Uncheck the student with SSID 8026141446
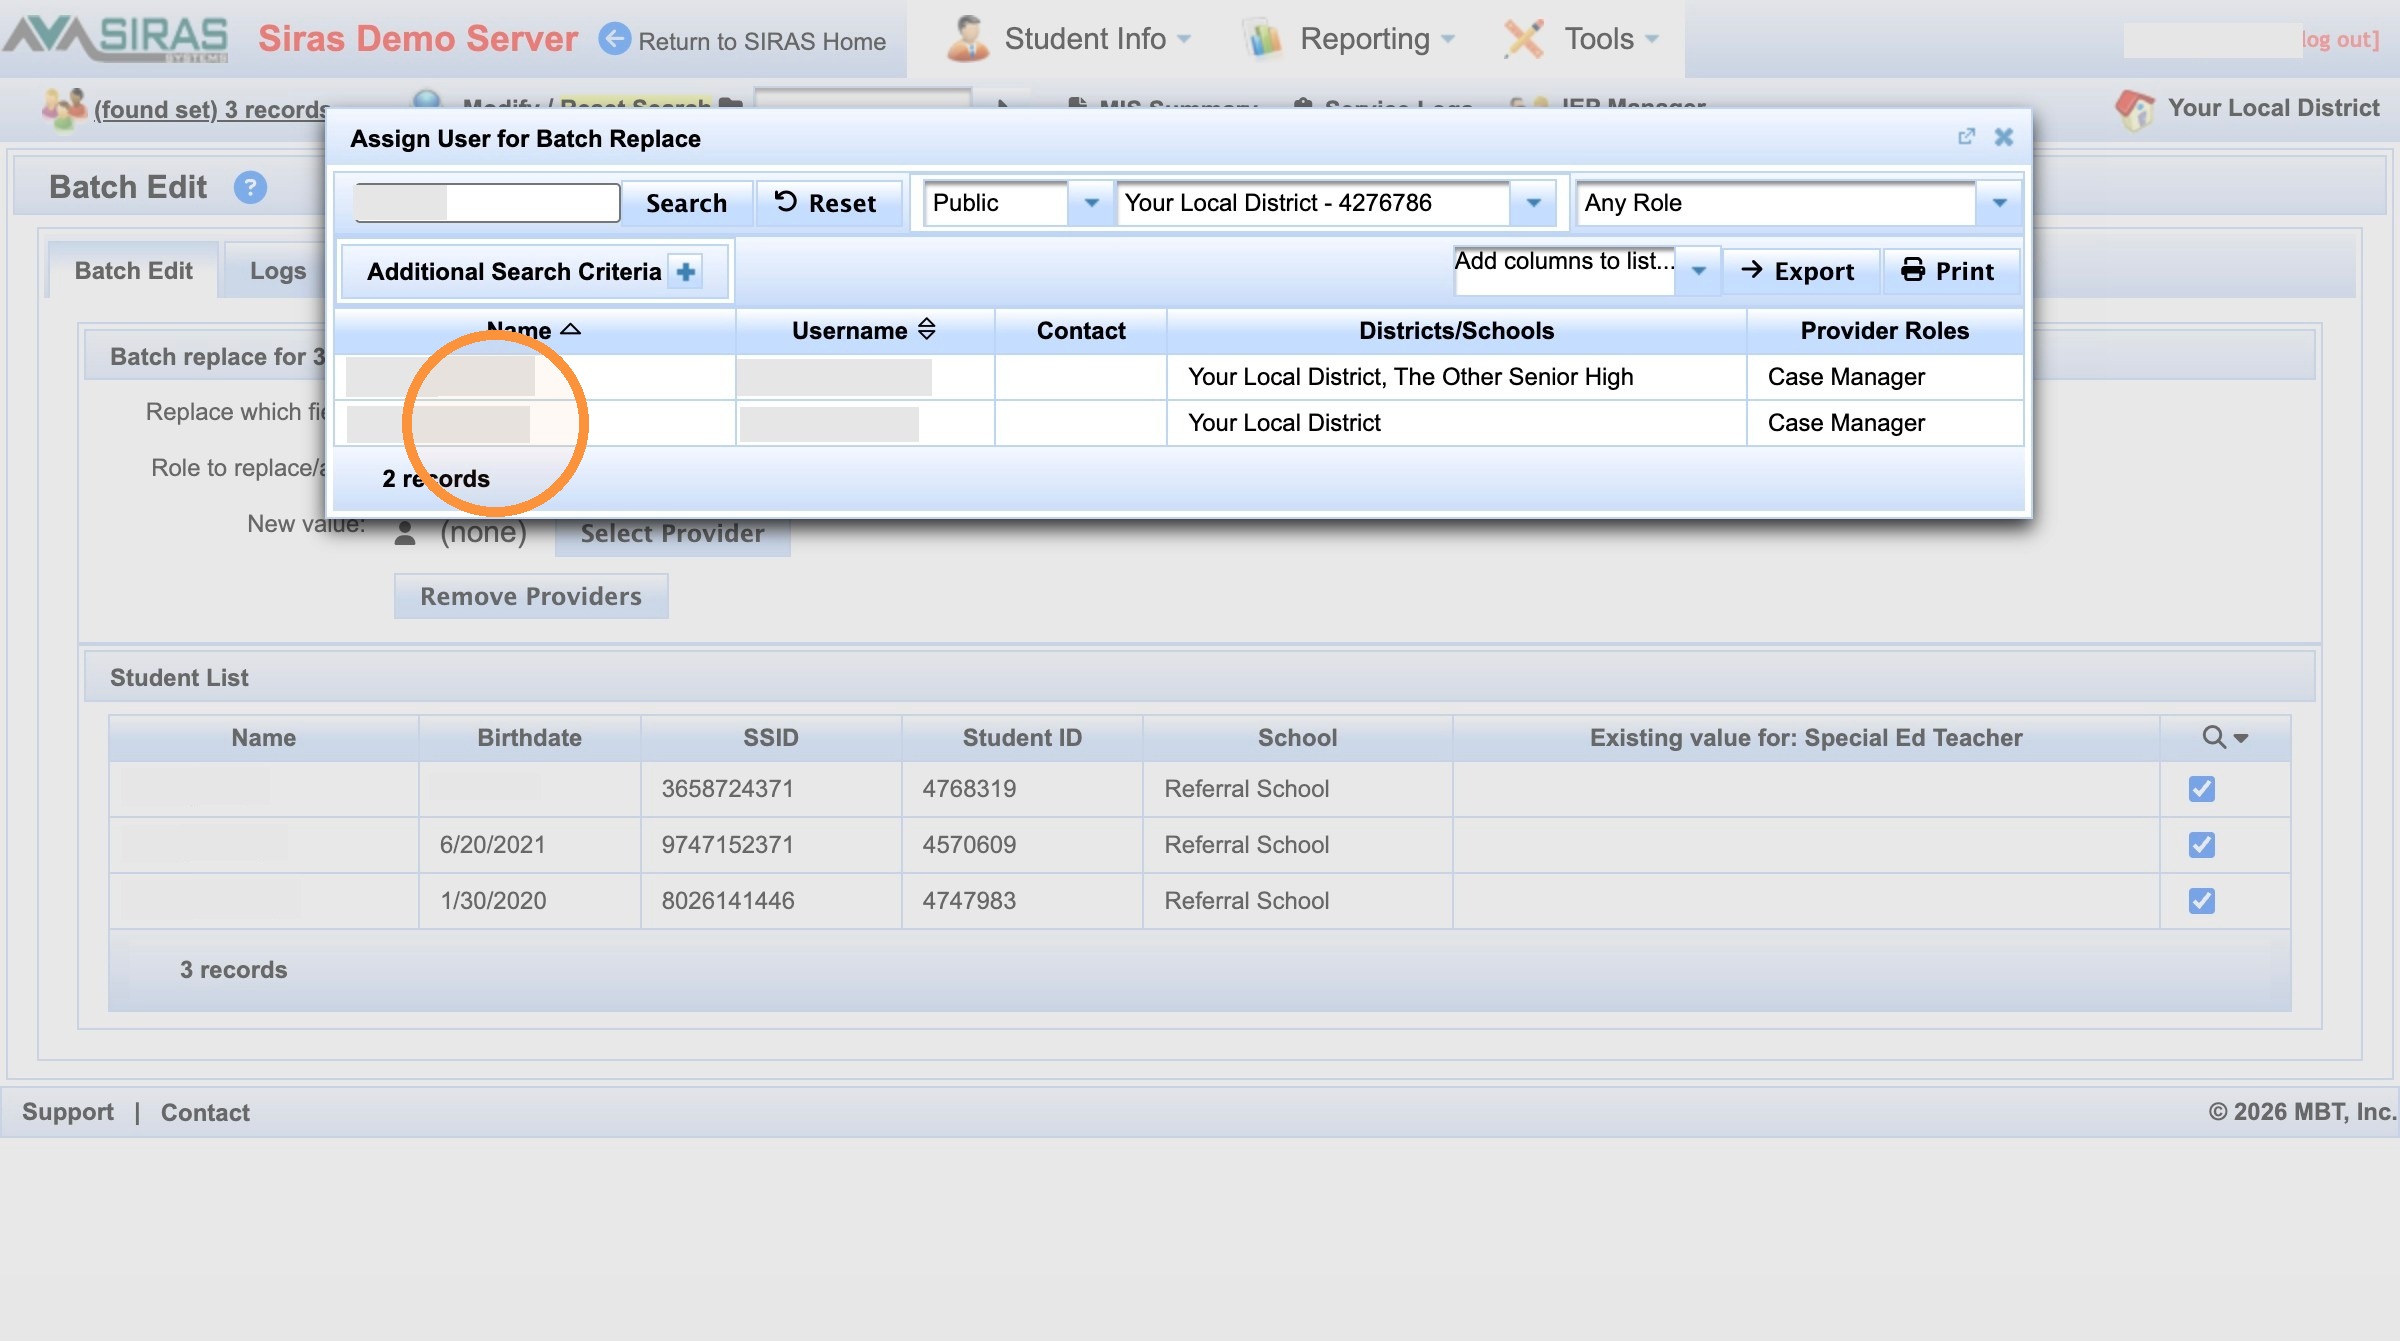2400x1341 pixels. coord(2201,901)
